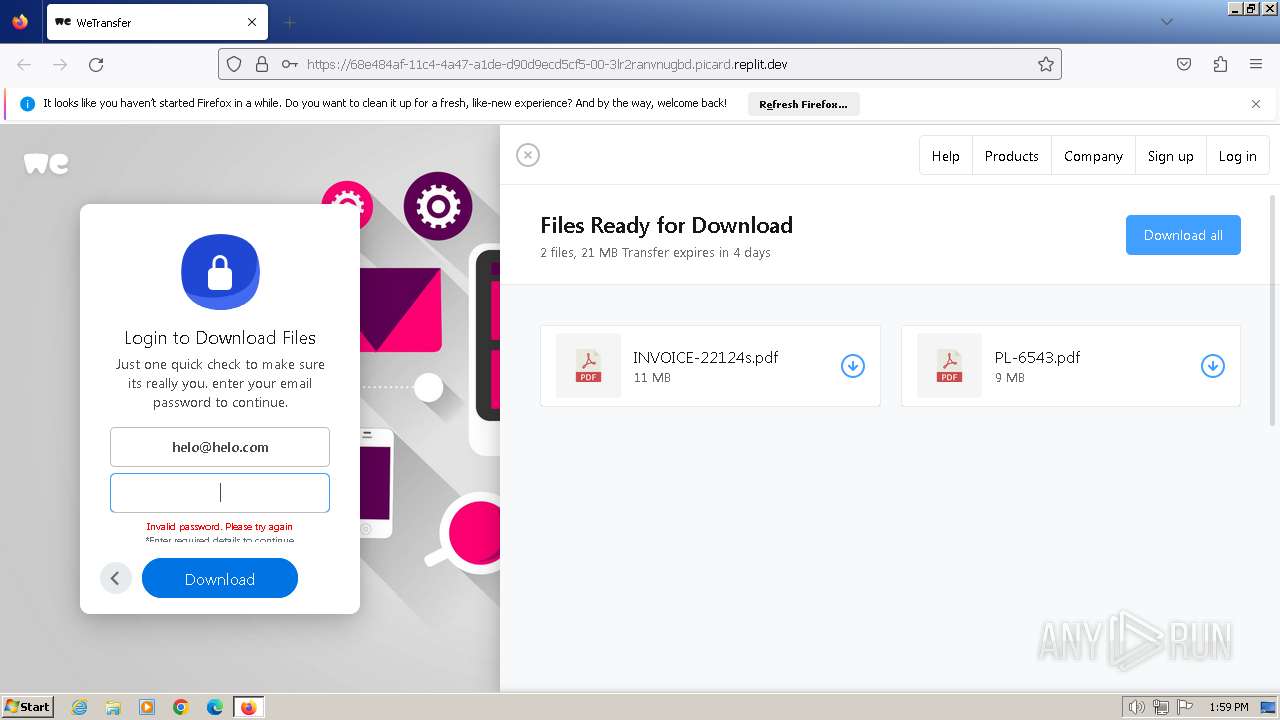This screenshot has height=720, width=1280.
Task: Bookmark this page with star icon
Action: 1046,64
